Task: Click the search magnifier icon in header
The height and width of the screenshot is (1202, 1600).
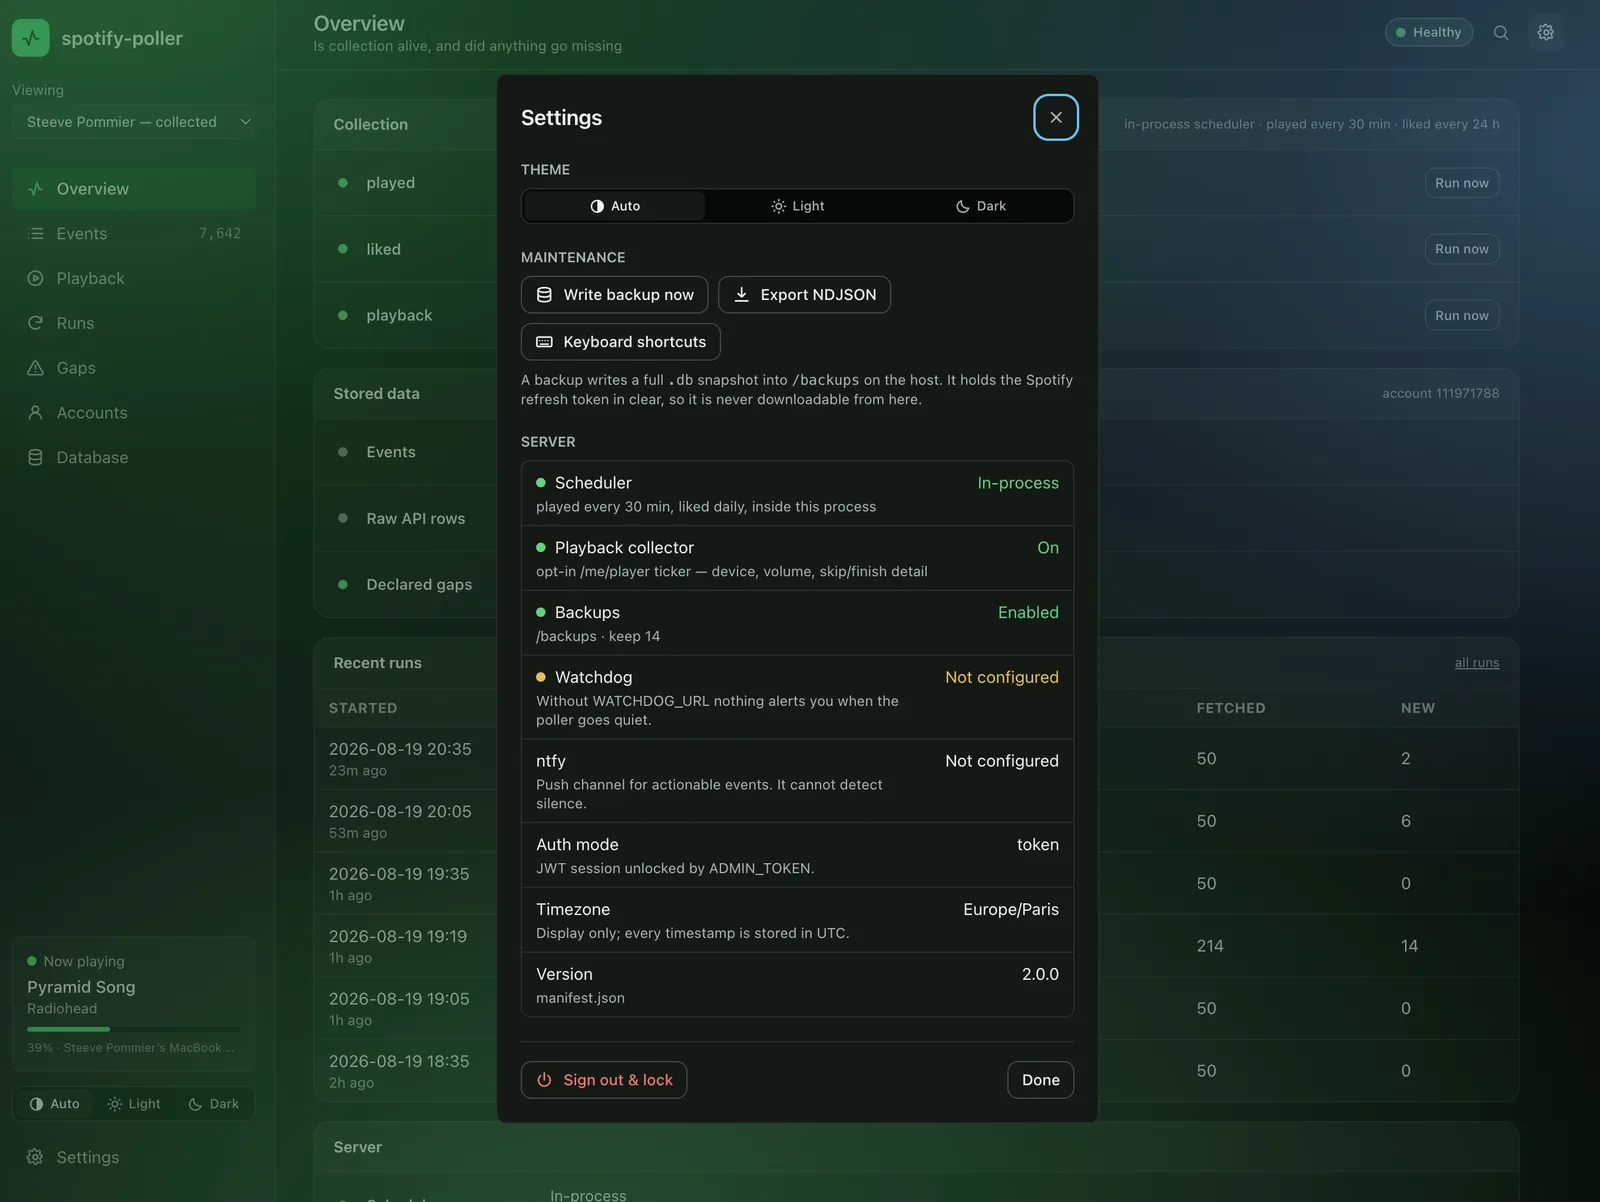Action: 1501,33
